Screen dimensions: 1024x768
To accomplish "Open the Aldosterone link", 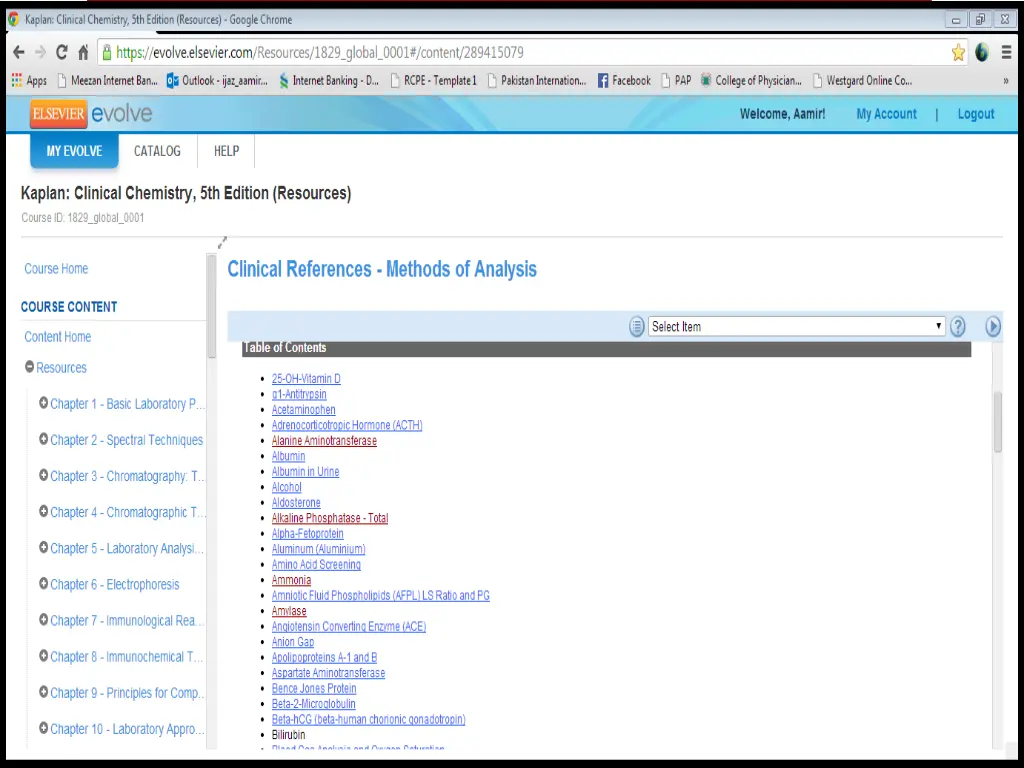I will click(x=296, y=503).
